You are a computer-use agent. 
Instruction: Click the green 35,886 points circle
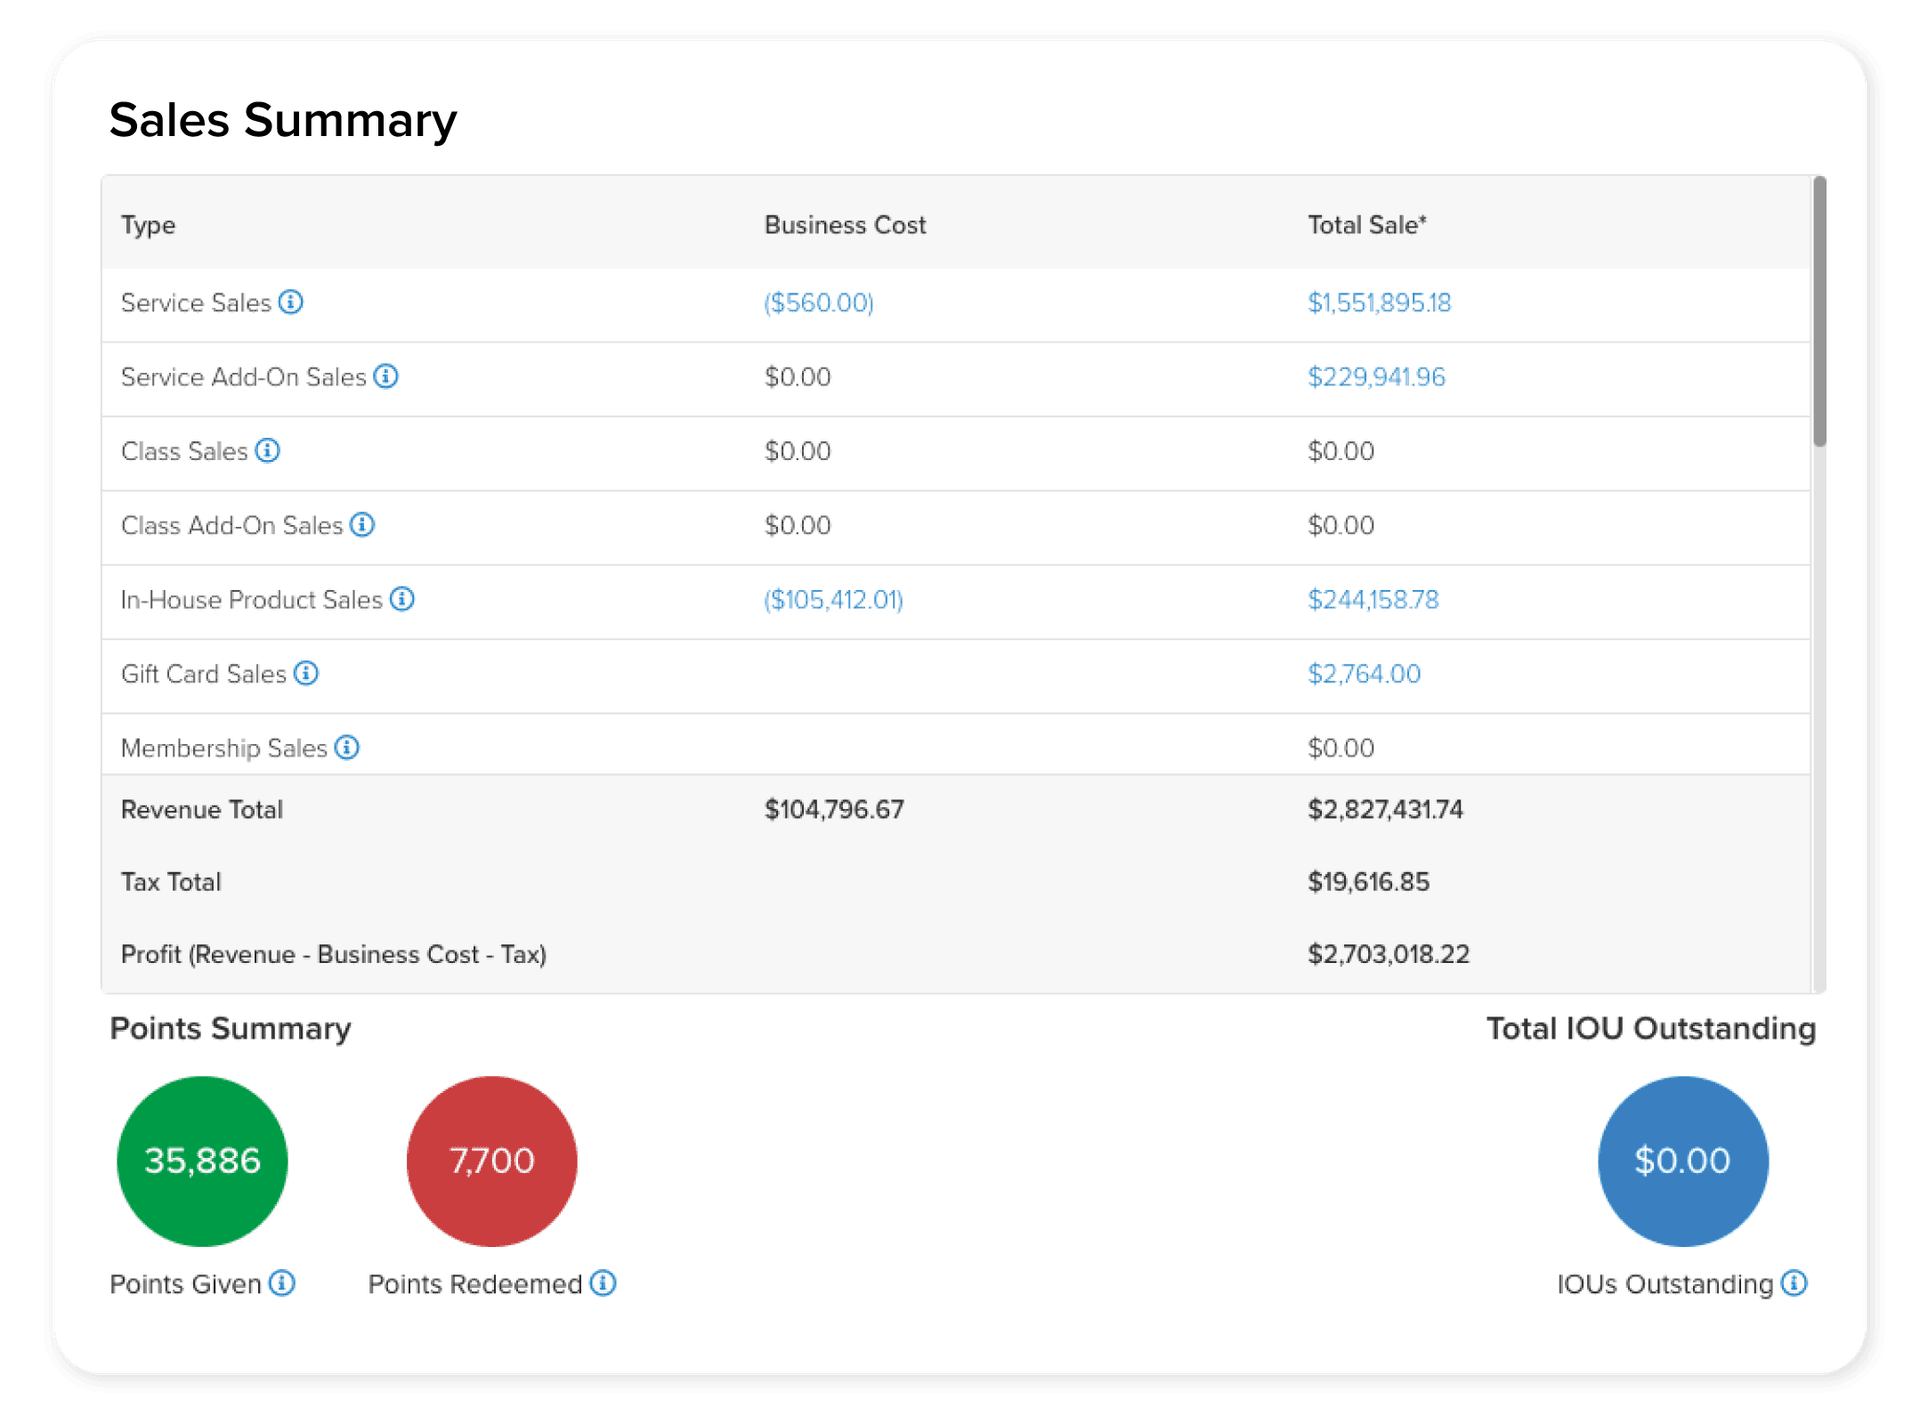click(x=202, y=1161)
